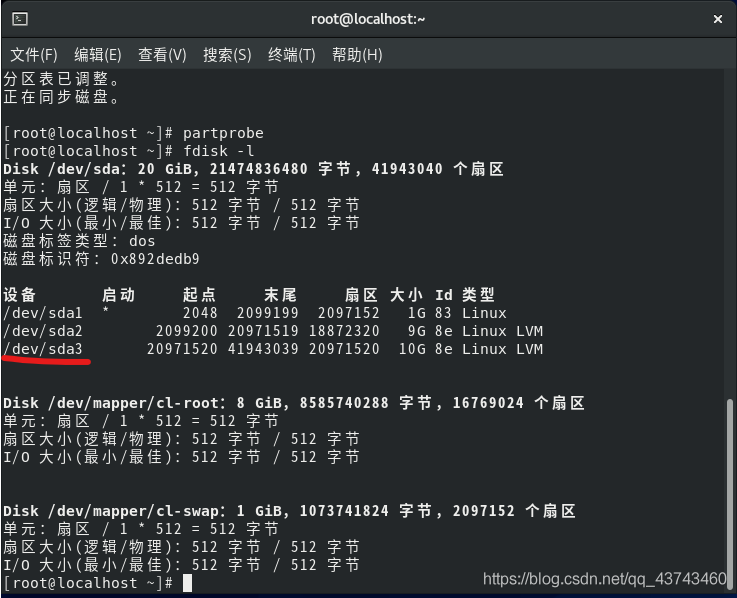Click the root@localhost:~ window title

(x=368, y=19)
